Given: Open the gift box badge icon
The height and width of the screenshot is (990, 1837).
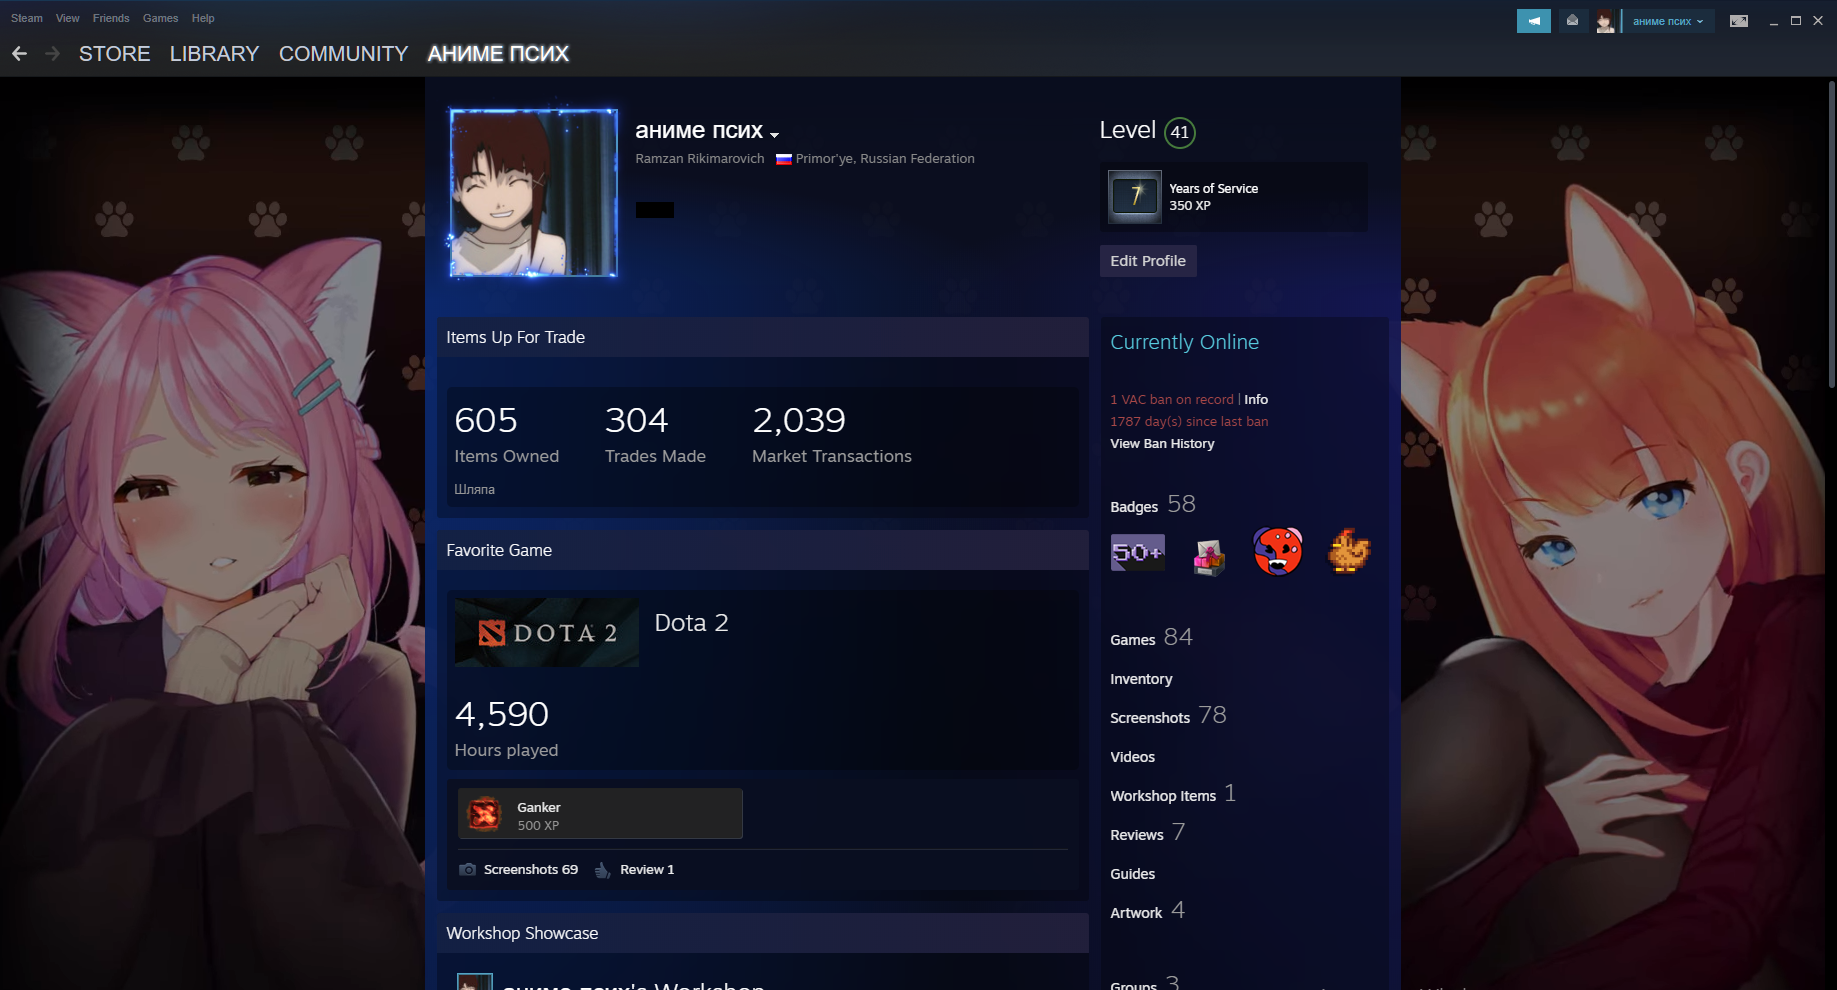Looking at the screenshot, I should tap(1208, 556).
